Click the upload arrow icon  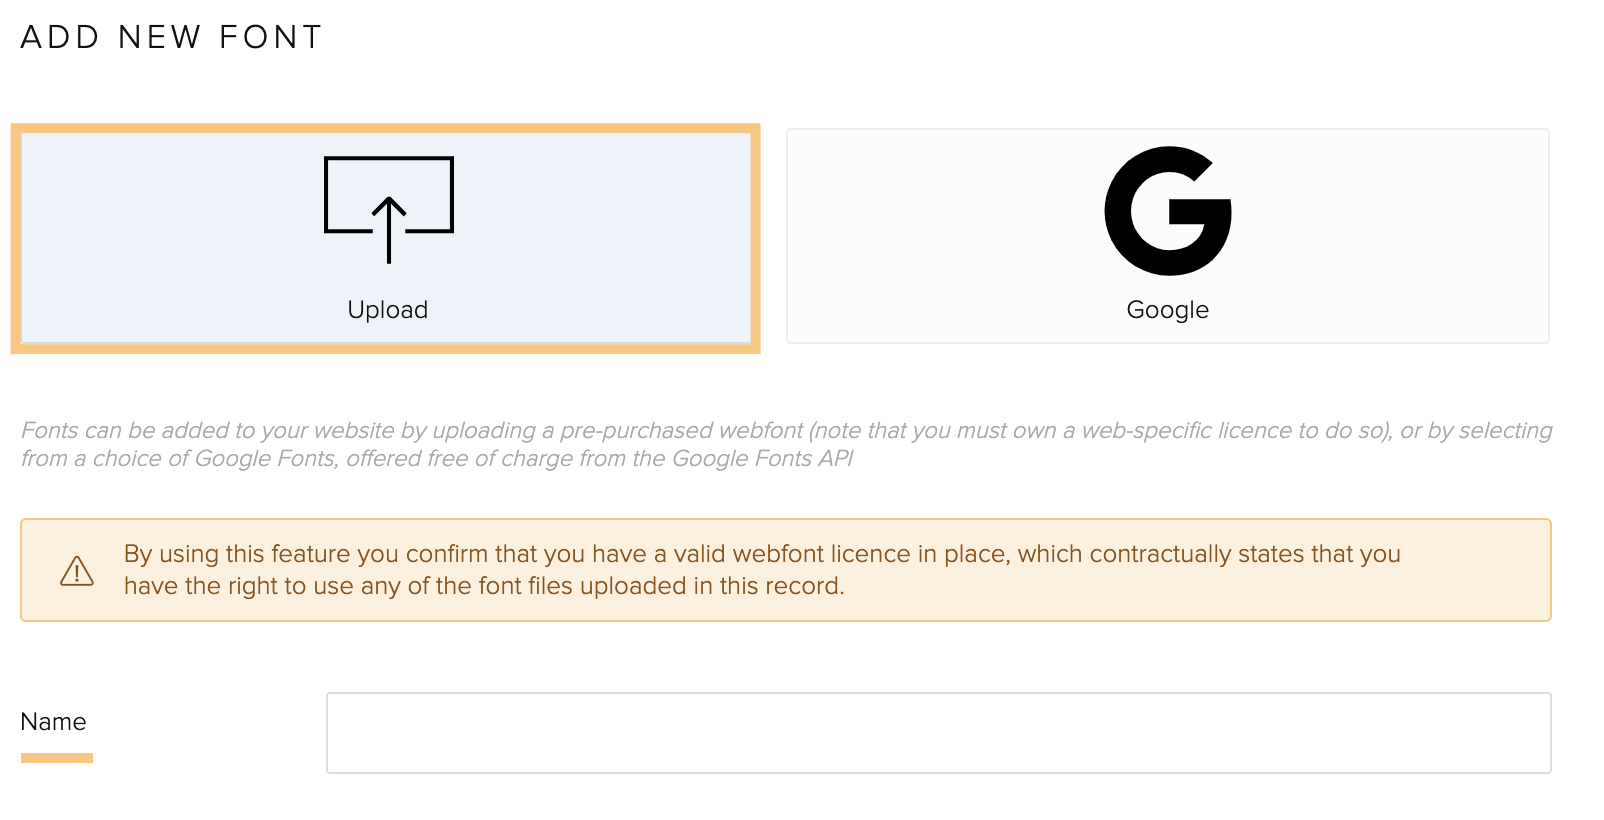pos(388,210)
